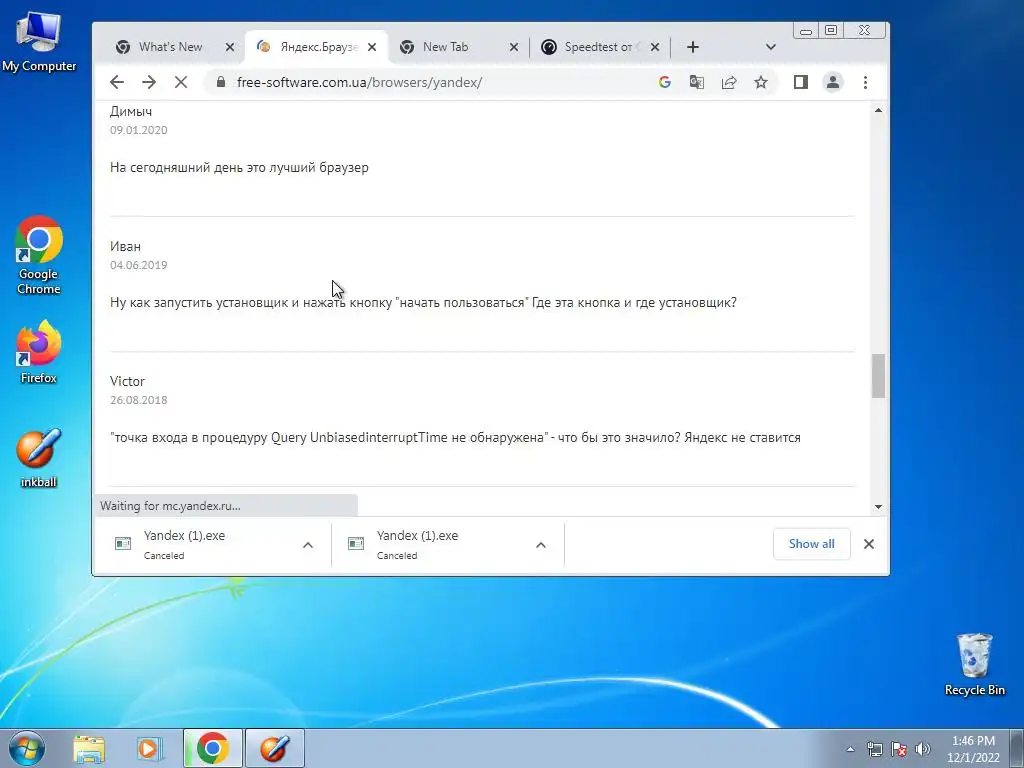Click Show all downloads button
This screenshot has height=768, width=1024.
click(812, 543)
